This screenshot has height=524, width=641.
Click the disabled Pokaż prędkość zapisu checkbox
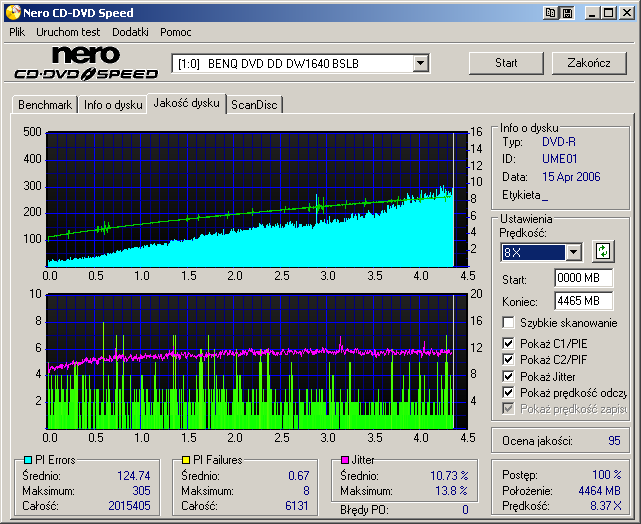pyautogui.click(x=508, y=409)
